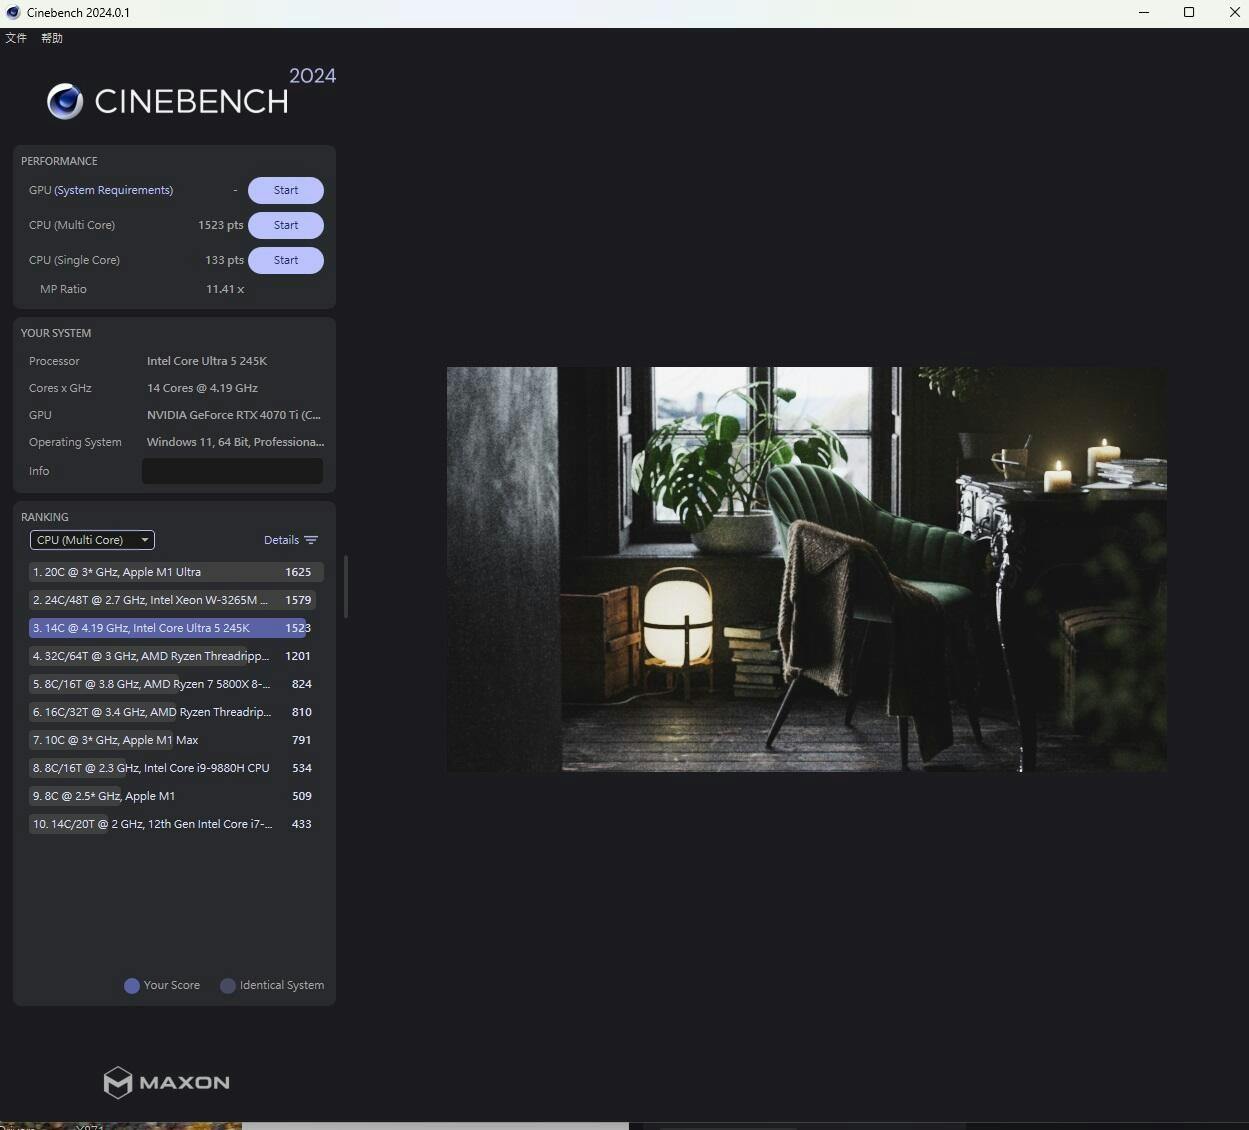Click the 133 pts single core score
Screen dimensions: 1249x1130
pyautogui.click(x=224, y=260)
